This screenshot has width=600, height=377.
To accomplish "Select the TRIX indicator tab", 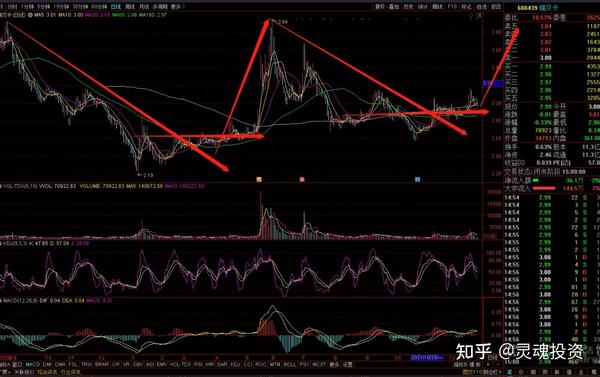I will [x=86, y=364].
